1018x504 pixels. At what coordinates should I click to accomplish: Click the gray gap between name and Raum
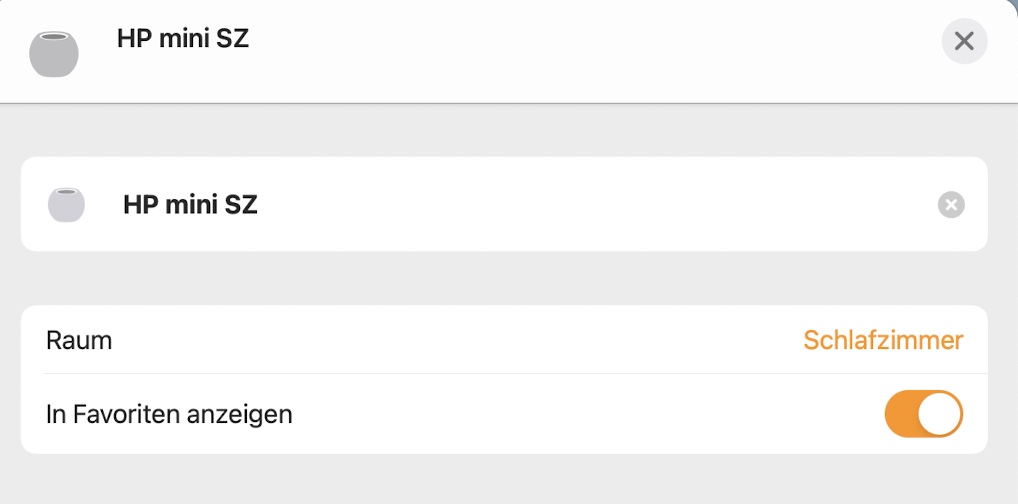(500, 278)
